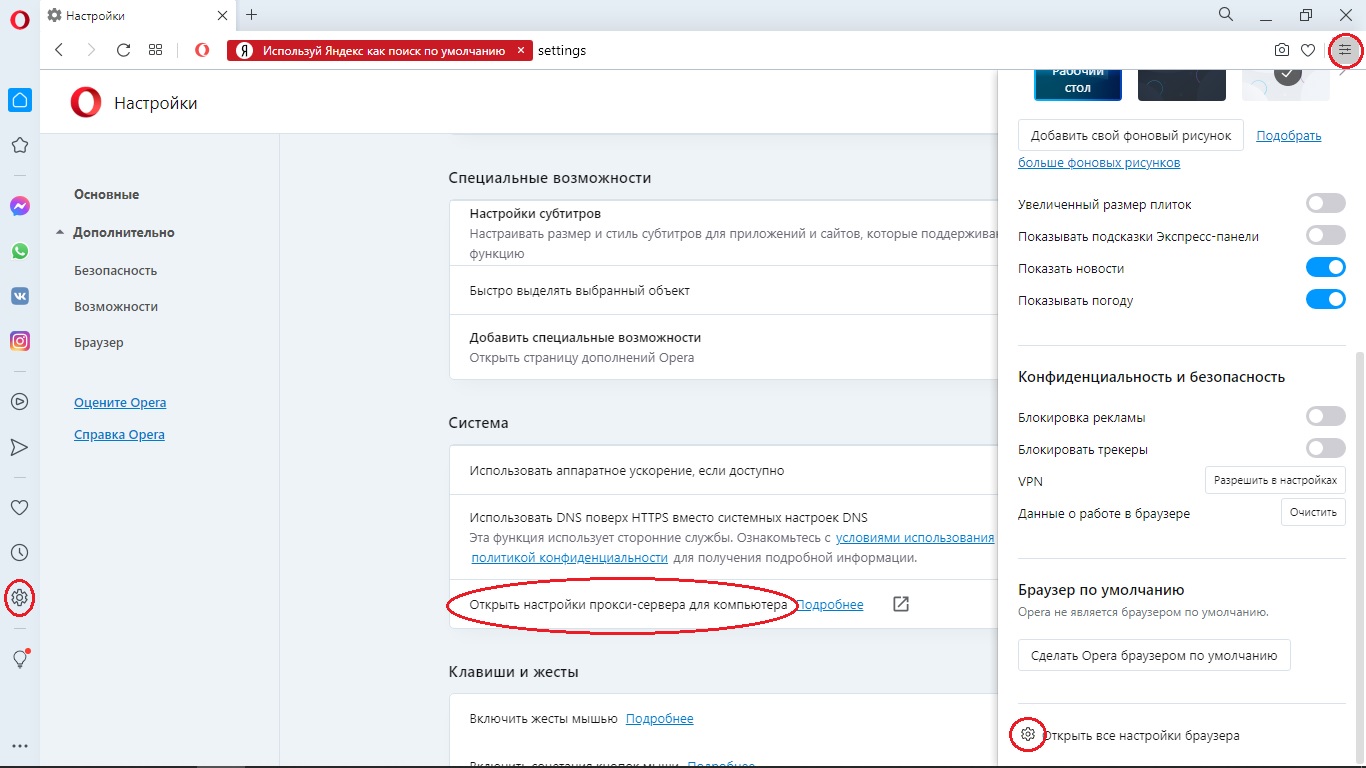Turn off Показать новости switch
Image resolution: width=1366 pixels, height=768 pixels.
coord(1325,268)
